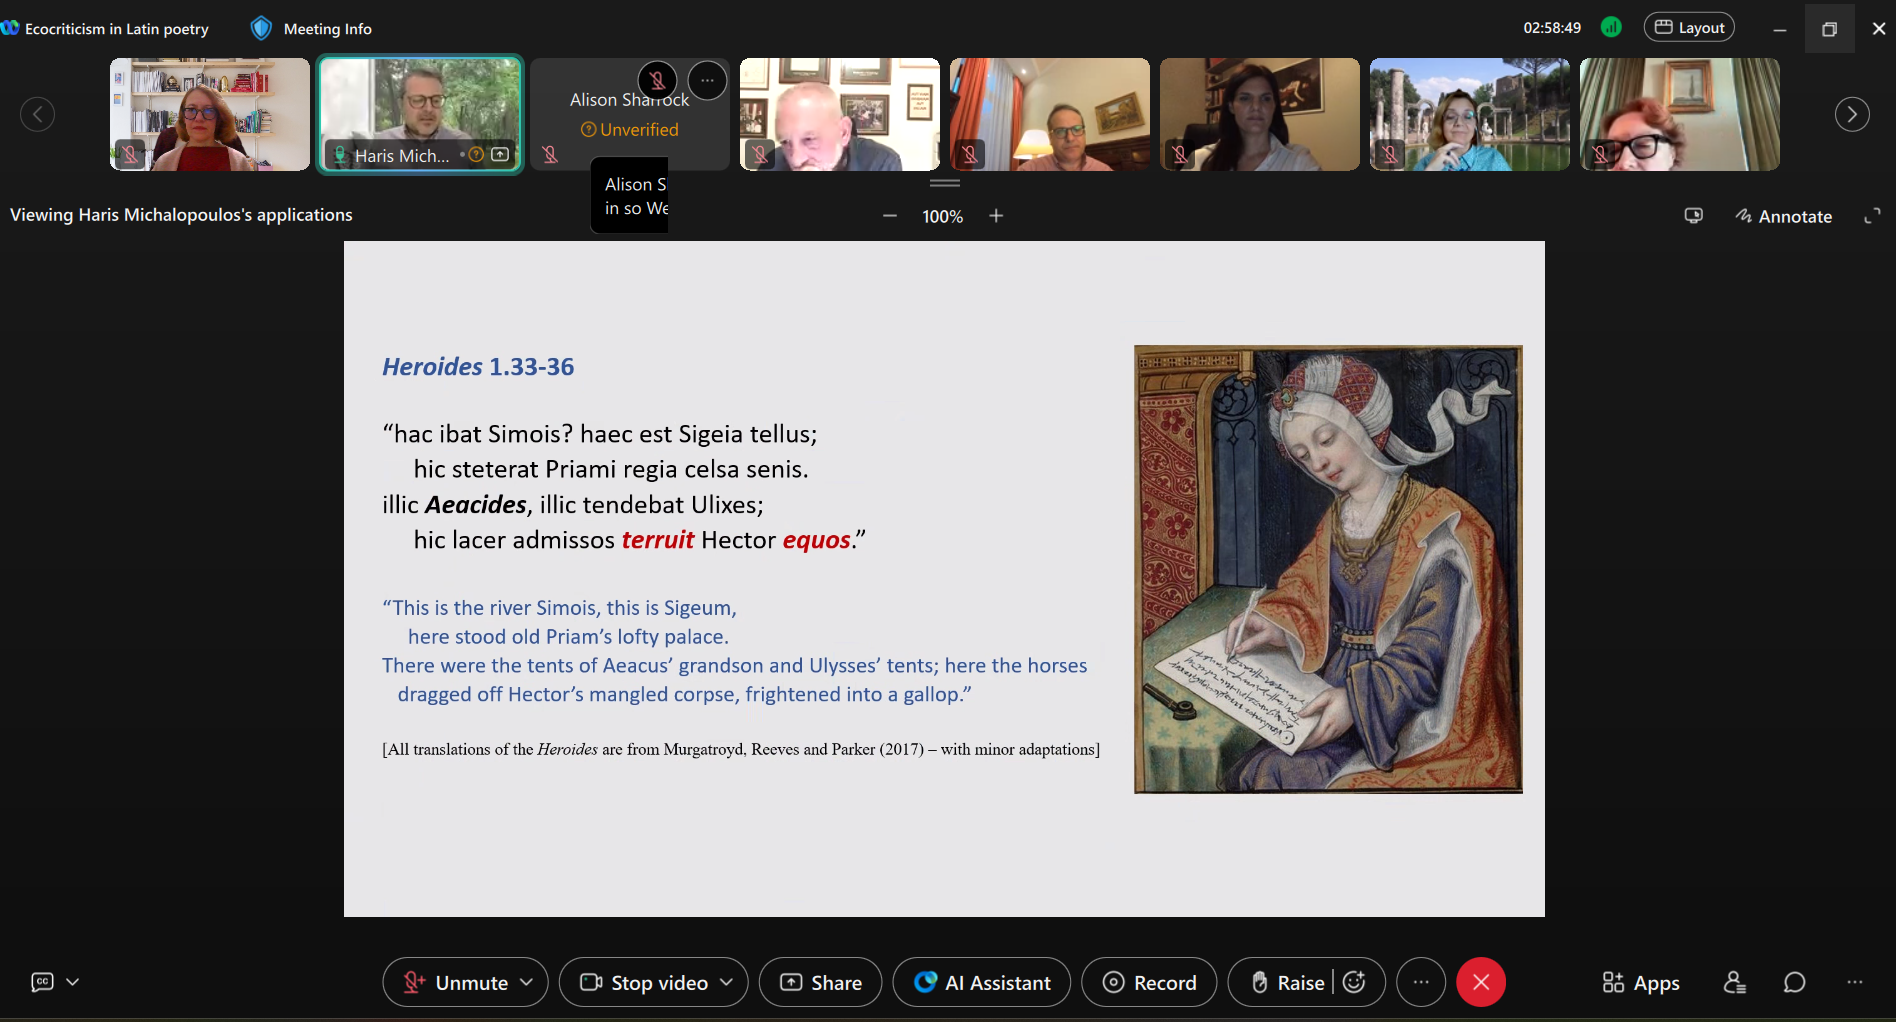Viewport: 1896px width, 1022px height.
Task: Zoom in shared content with plus
Action: [996, 216]
